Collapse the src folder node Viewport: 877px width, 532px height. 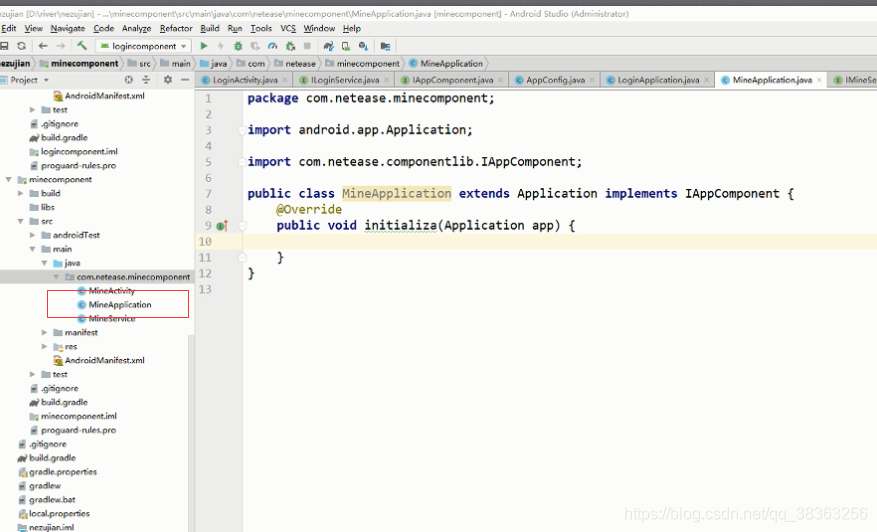pyautogui.click(x=20, y=222)
